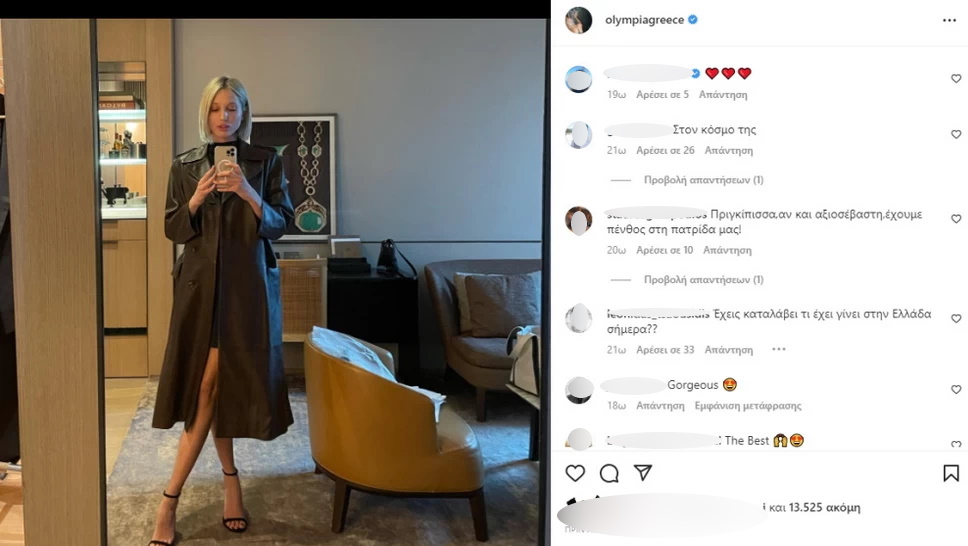This screenshot has height=546, width=968.
Task: Reply to the Ελλάδα σήμερα comment
Action: click(728, 350)
